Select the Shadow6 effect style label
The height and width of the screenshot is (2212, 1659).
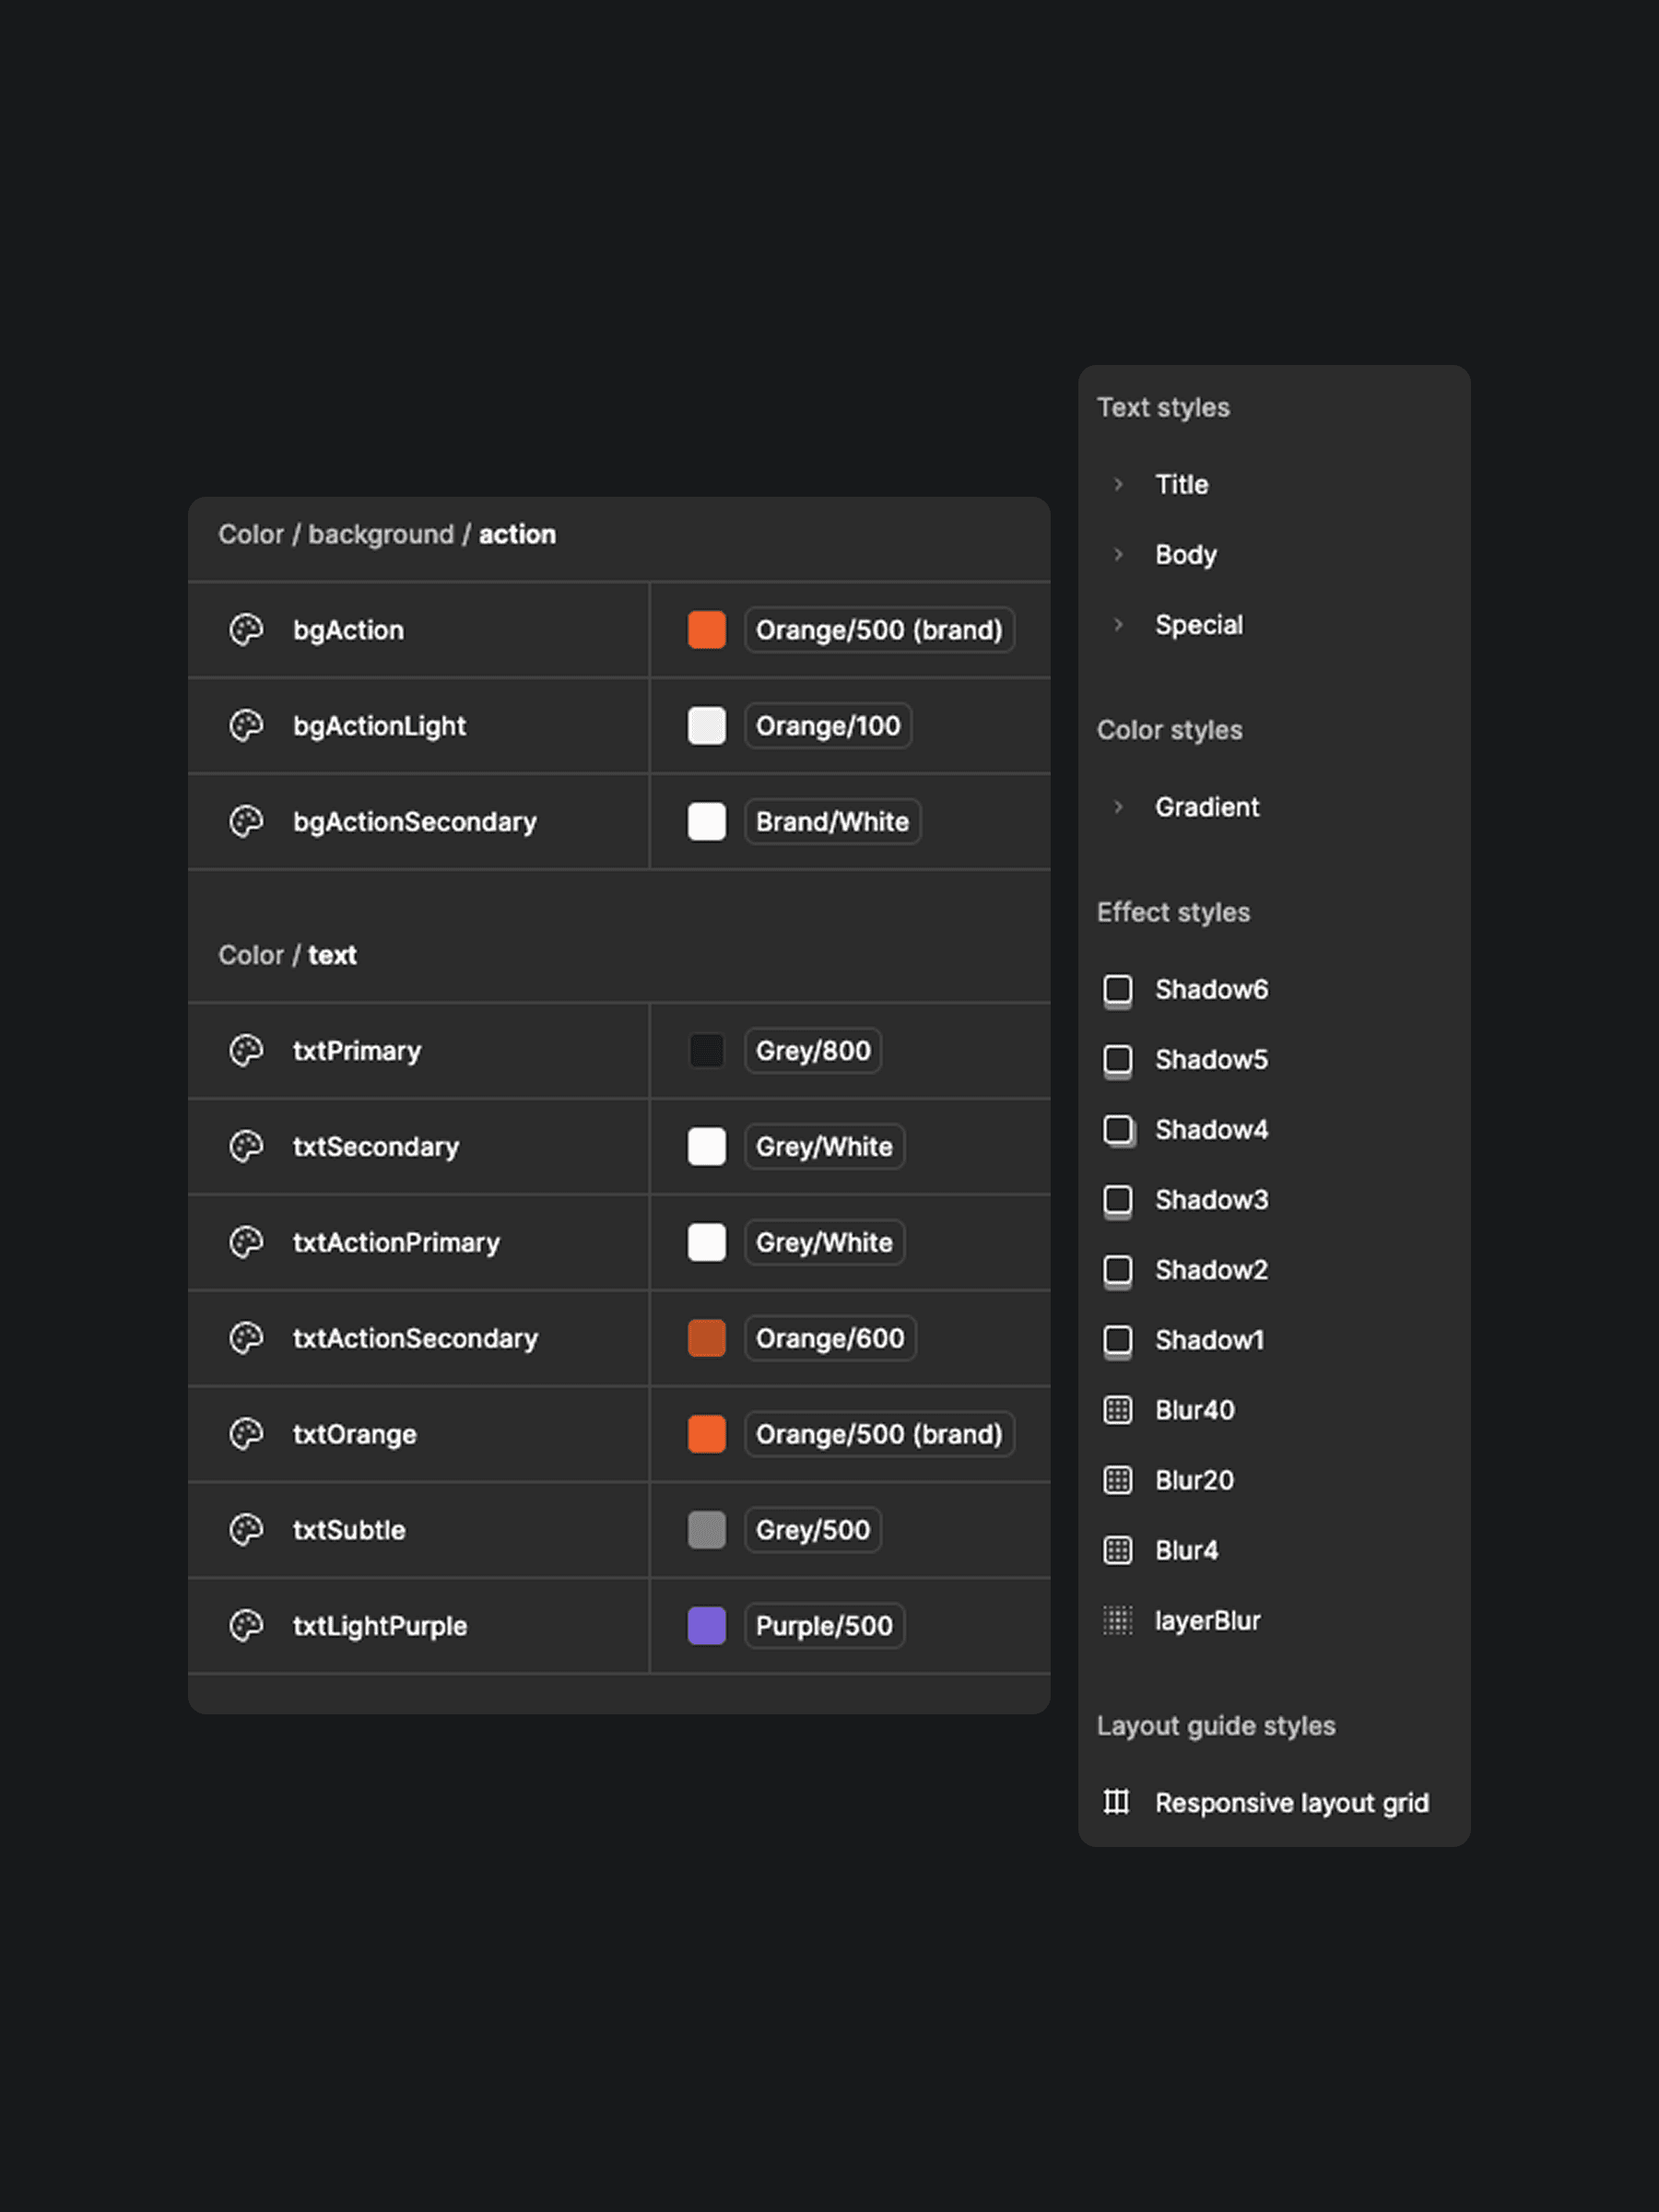[x=1212, y=990]
